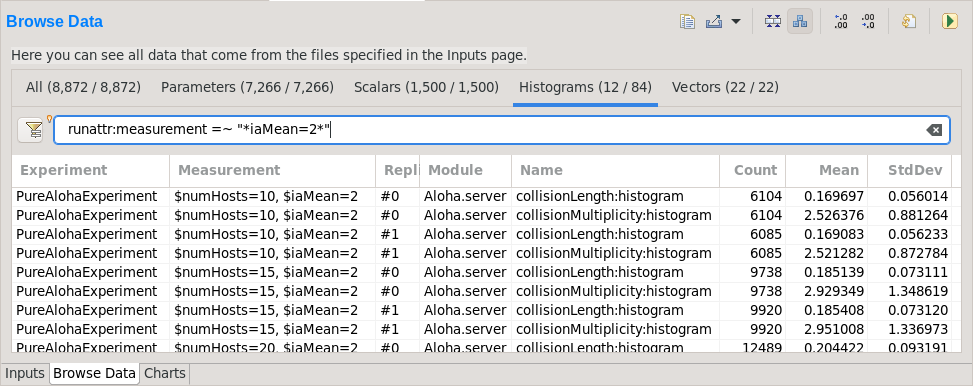Select the Browse Data bottom tab
Screen dimensions: 973x386
tap(94, 374)
